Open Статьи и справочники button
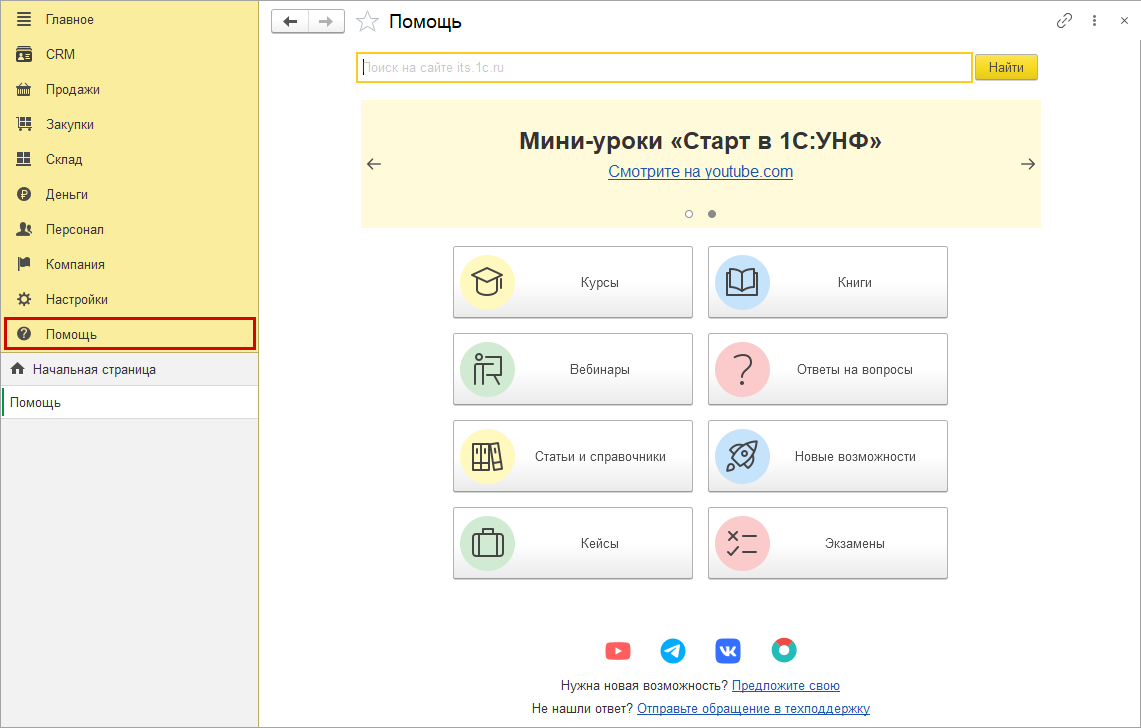 coord(573,456)
